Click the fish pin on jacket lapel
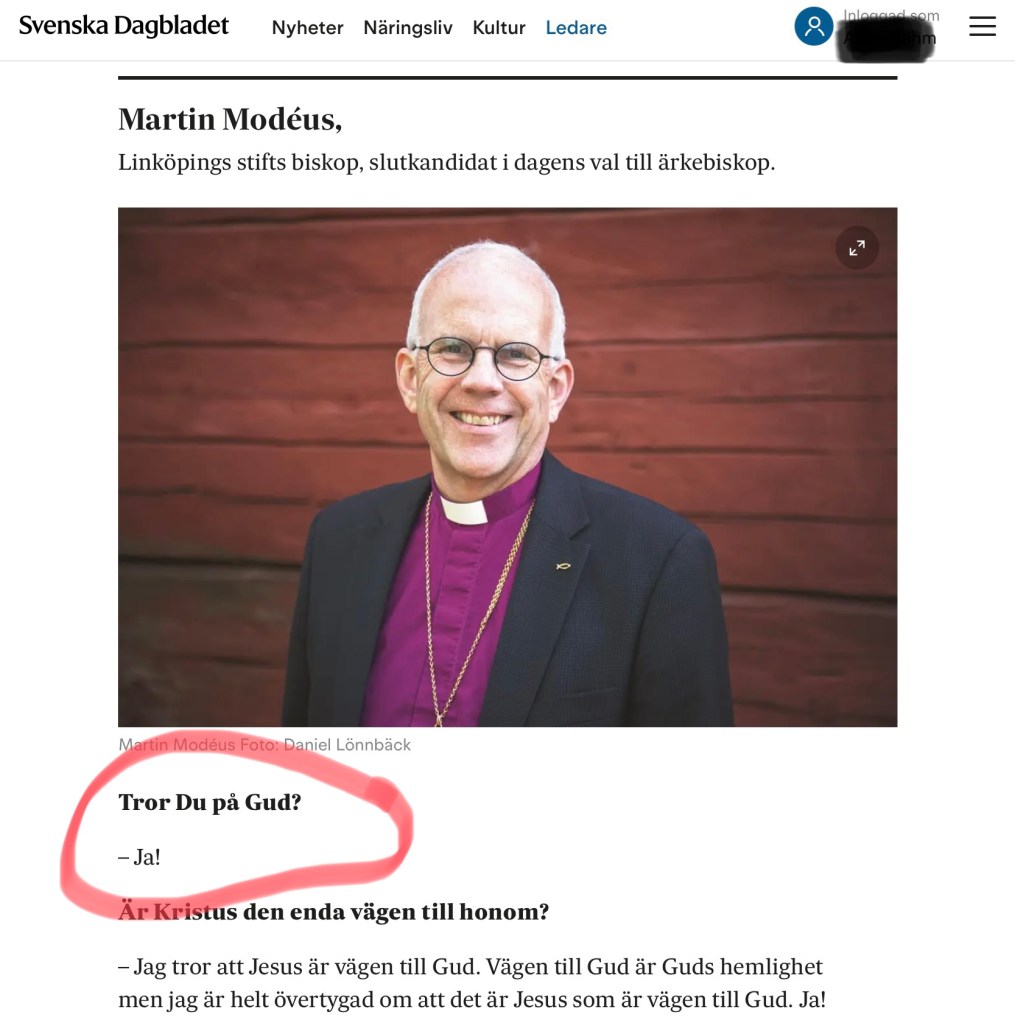The image size is (1015, 1023). [x=563, y=566]
